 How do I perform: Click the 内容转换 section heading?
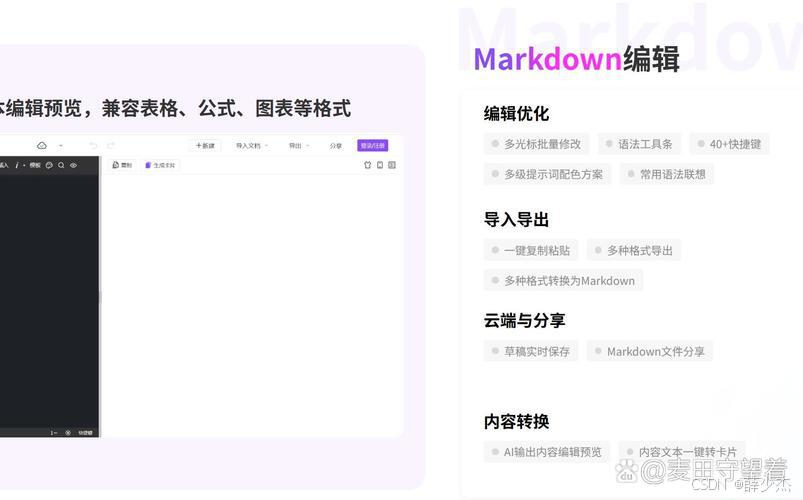tap(516, 421)
